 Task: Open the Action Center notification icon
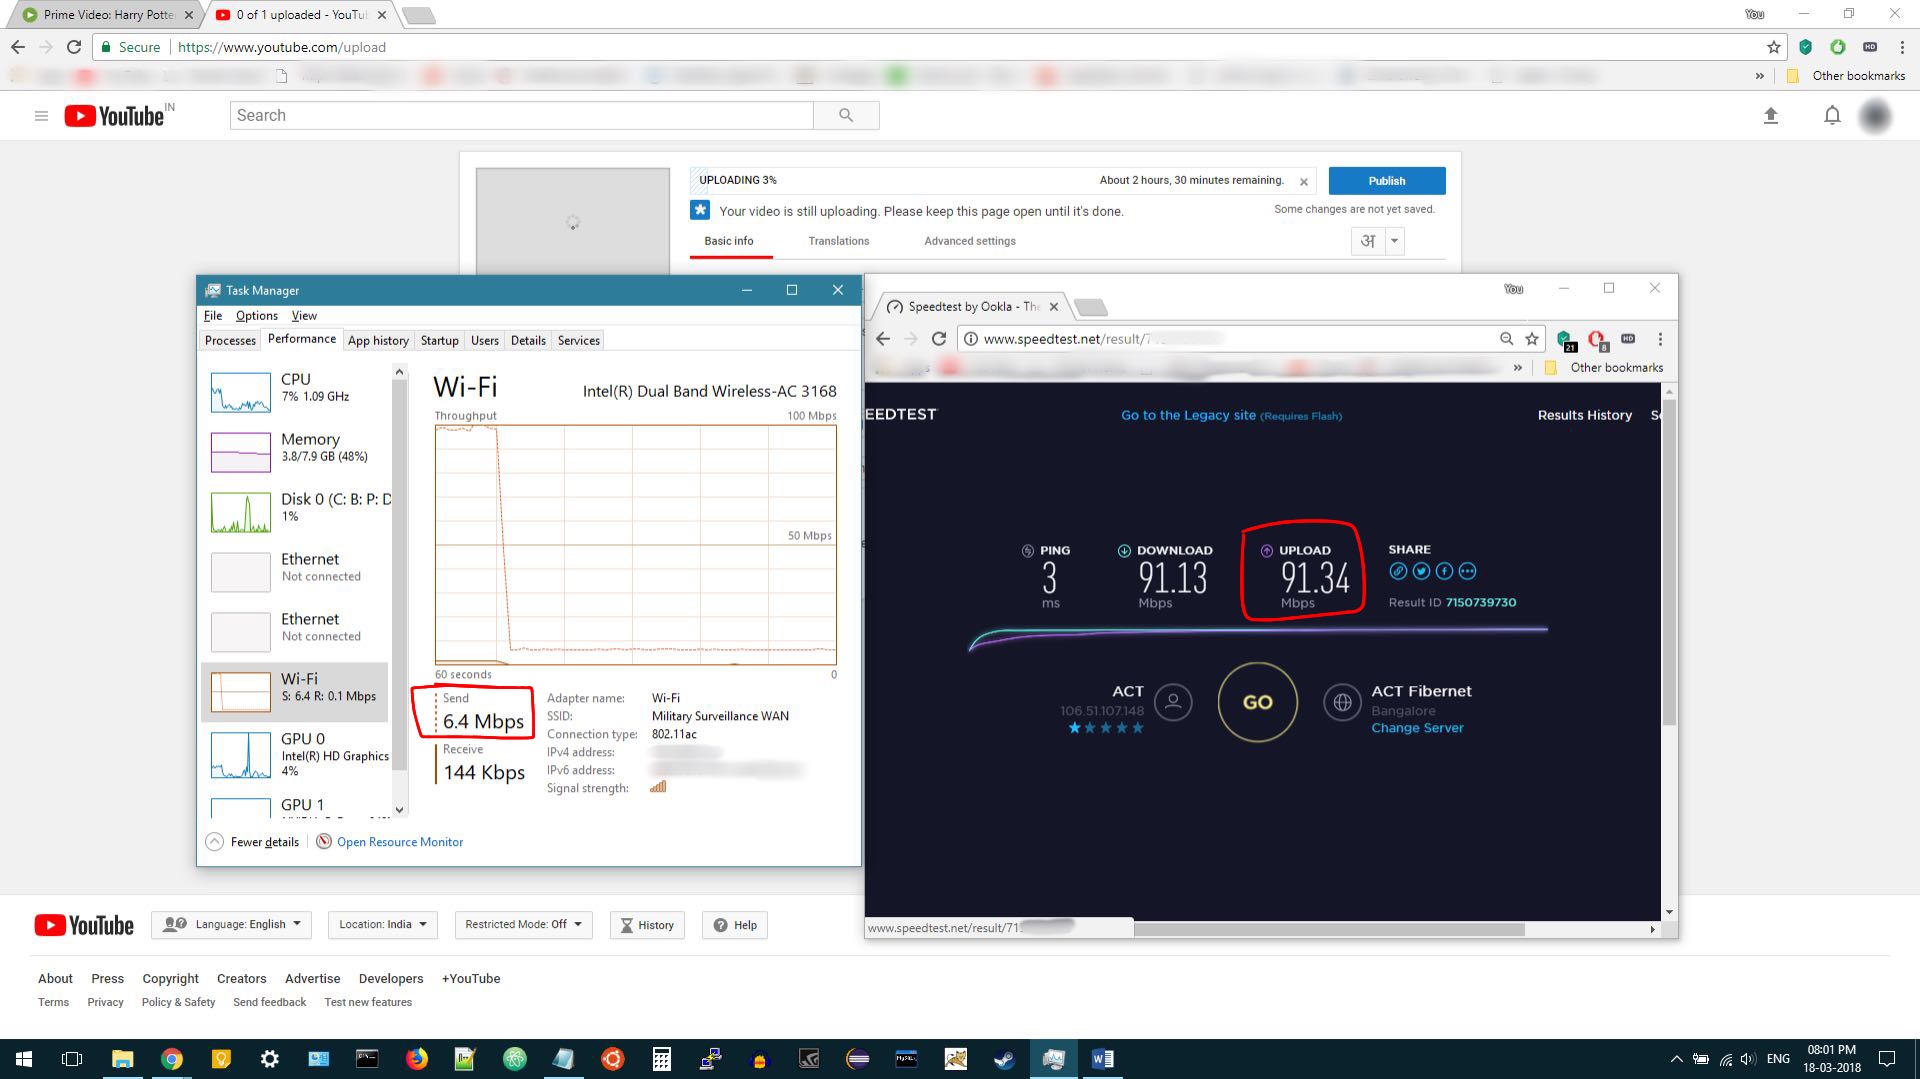click(x=1887, y=1059)
